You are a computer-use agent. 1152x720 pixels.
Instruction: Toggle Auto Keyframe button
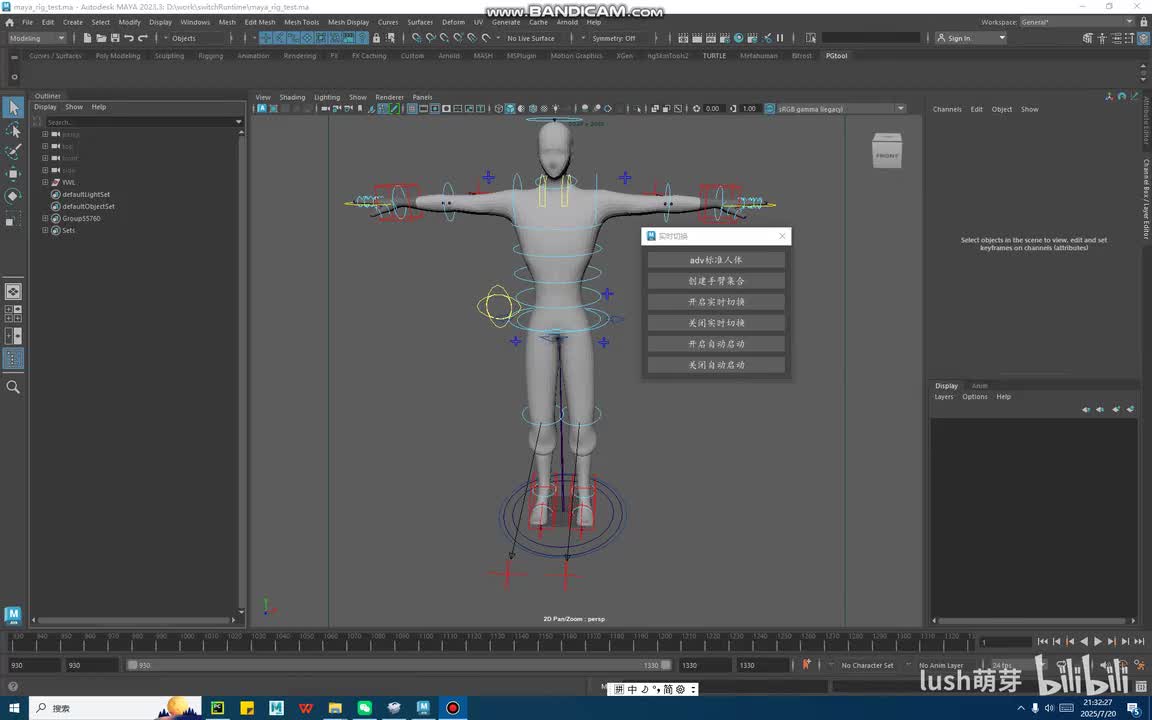(x=807, y=664)
